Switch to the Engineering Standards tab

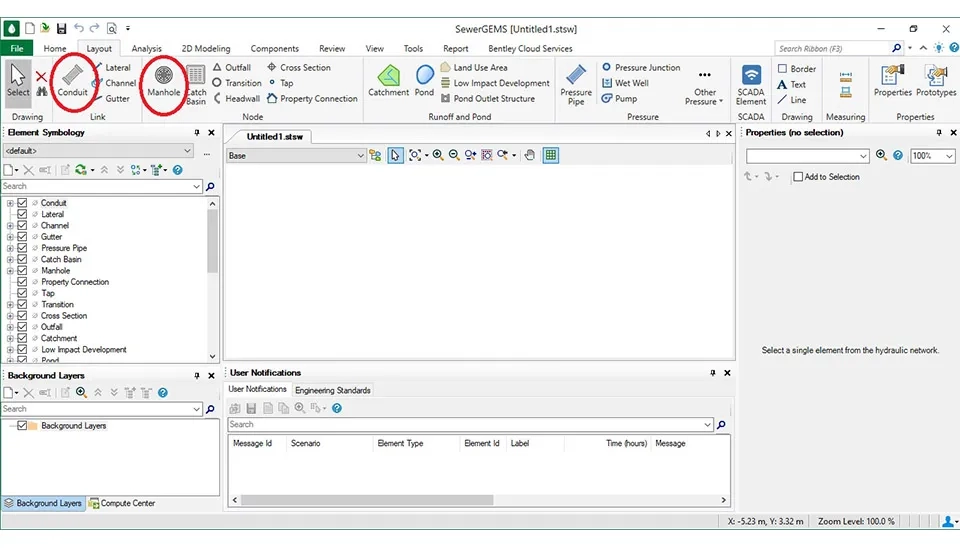[x=332, y=390]
